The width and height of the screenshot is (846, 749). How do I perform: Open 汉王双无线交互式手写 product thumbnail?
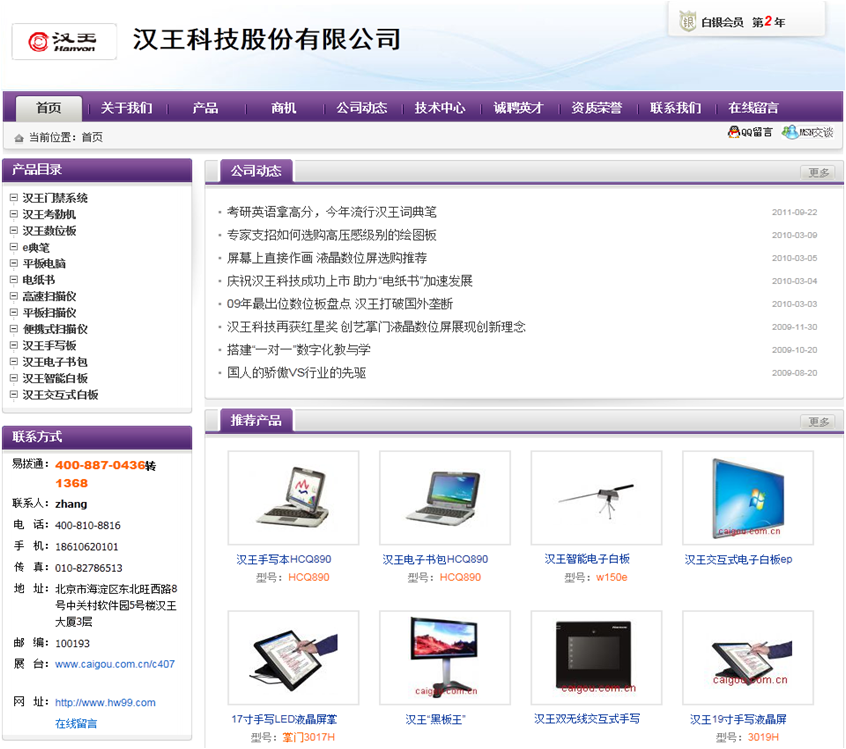[x=597, y=657]
